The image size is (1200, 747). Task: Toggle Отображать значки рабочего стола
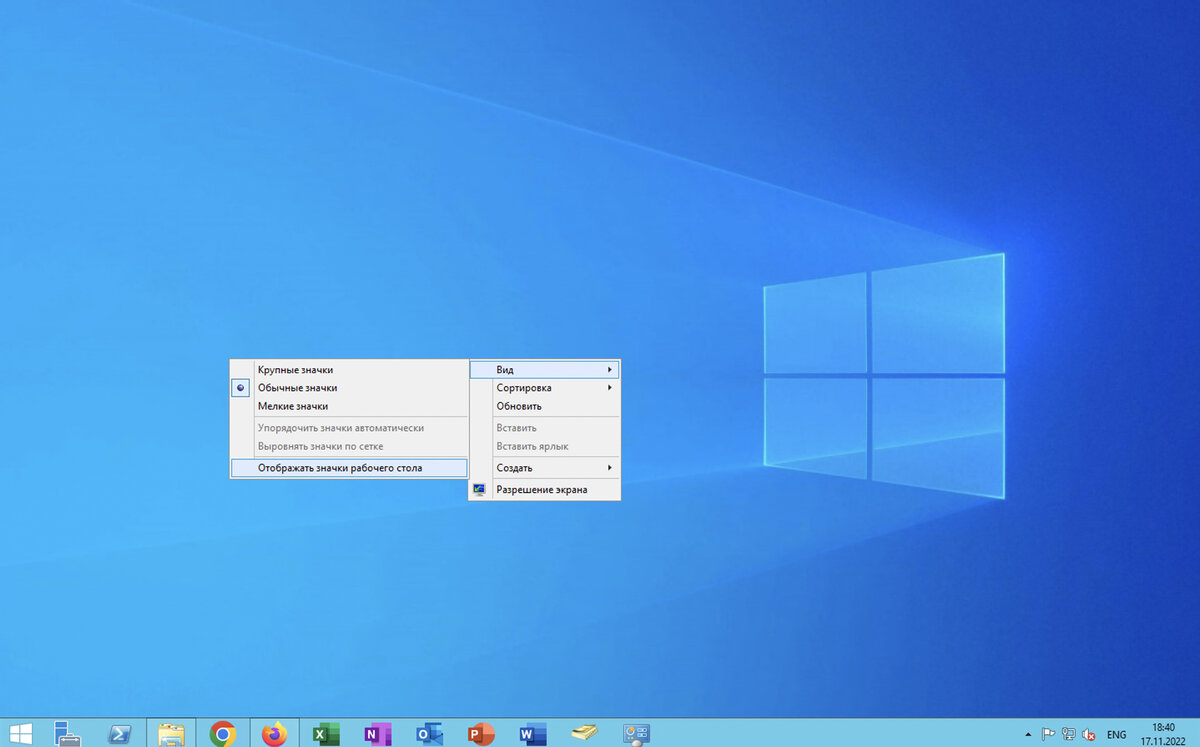point(349,467)
